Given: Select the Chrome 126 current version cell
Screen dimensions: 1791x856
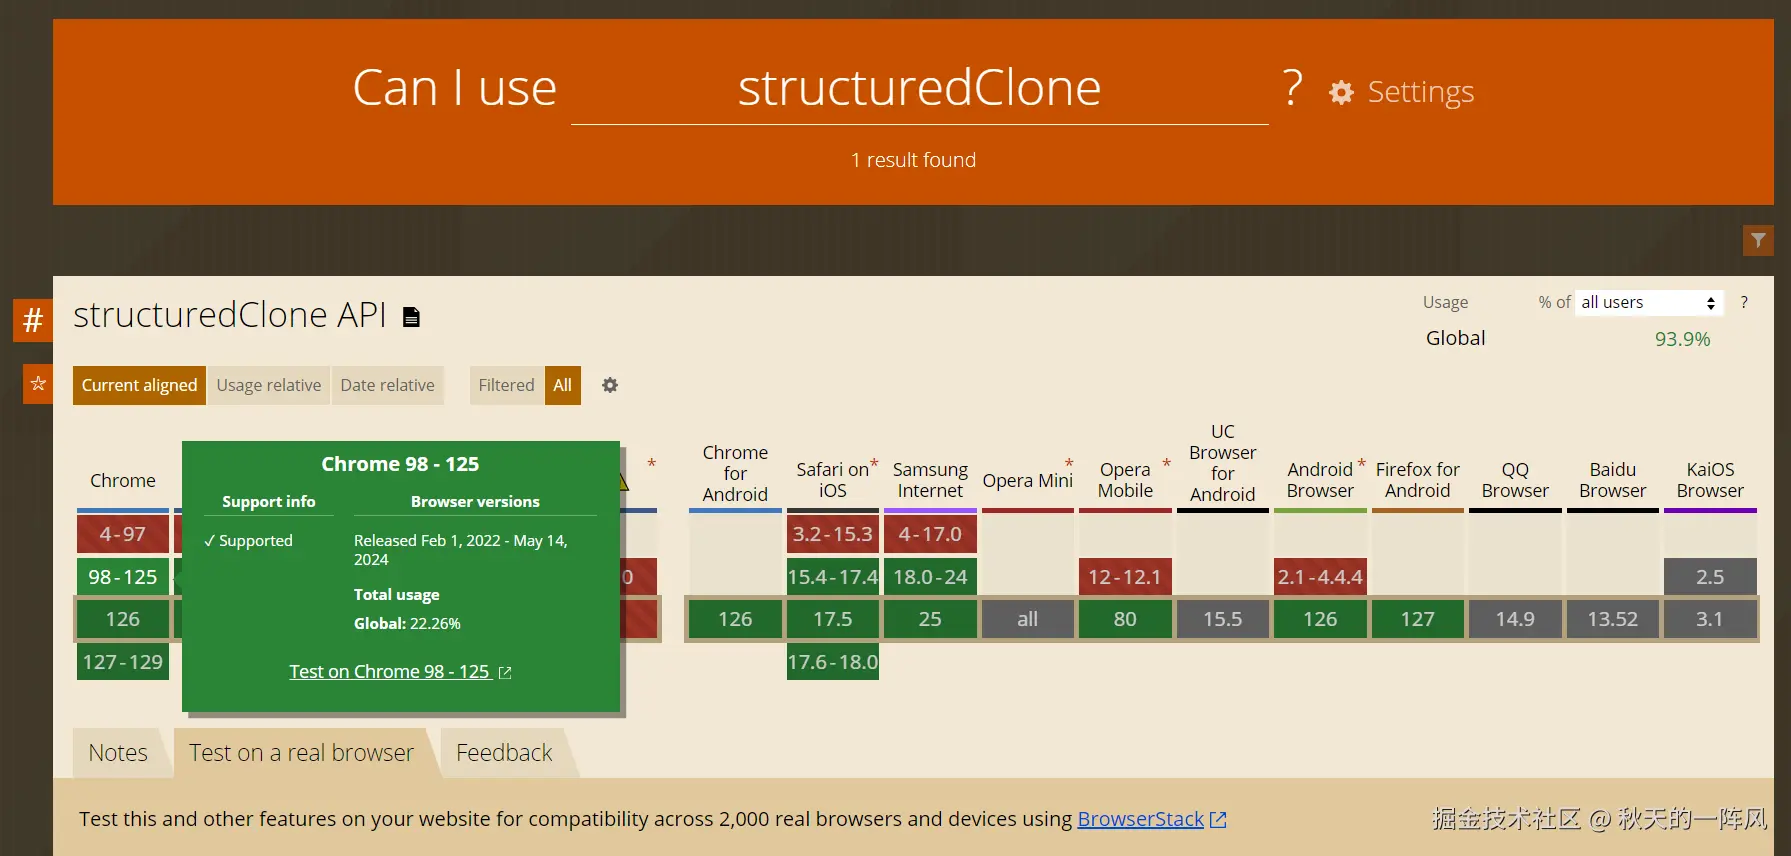Looking at the screenshot, I should coord(123,619).
